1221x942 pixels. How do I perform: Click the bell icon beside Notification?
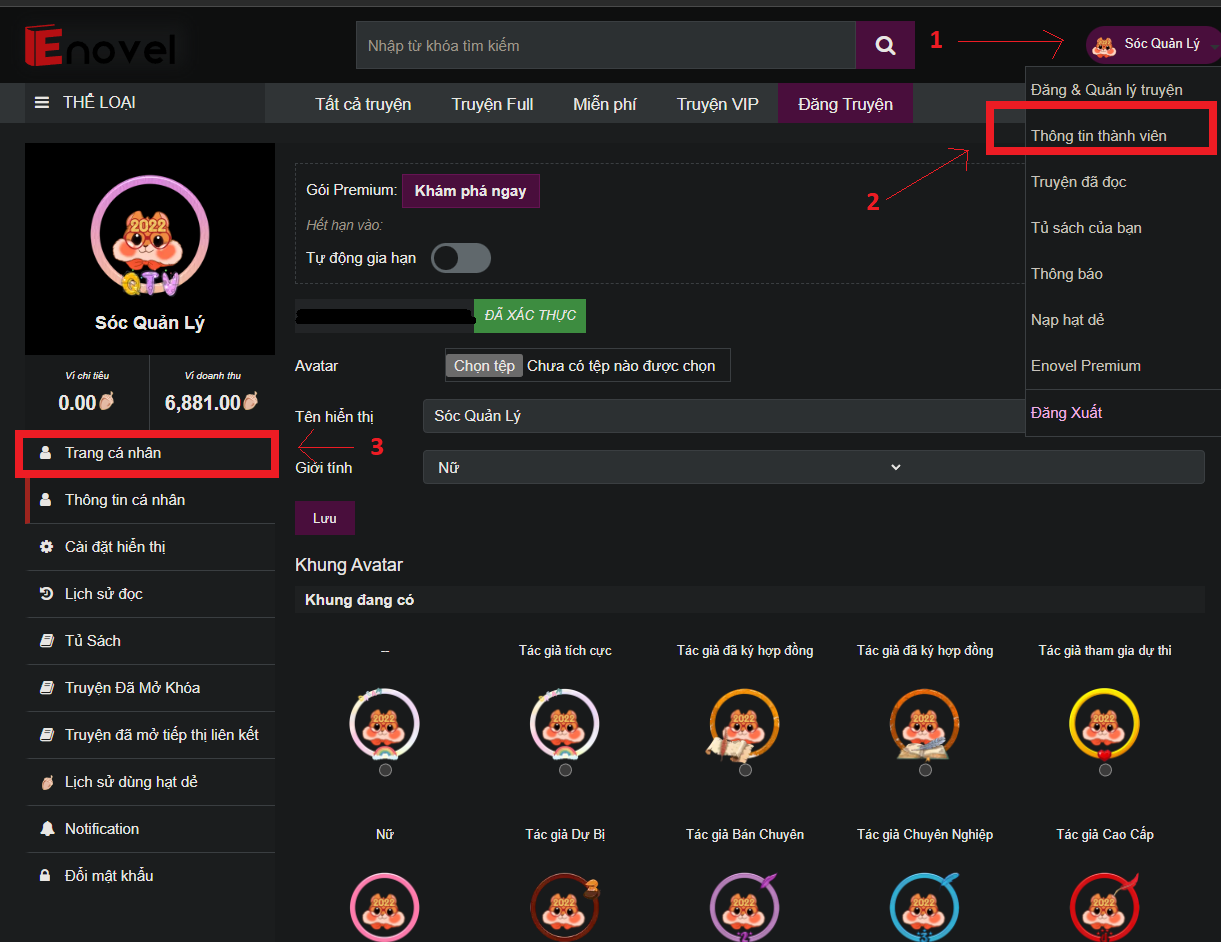point(46,829)
